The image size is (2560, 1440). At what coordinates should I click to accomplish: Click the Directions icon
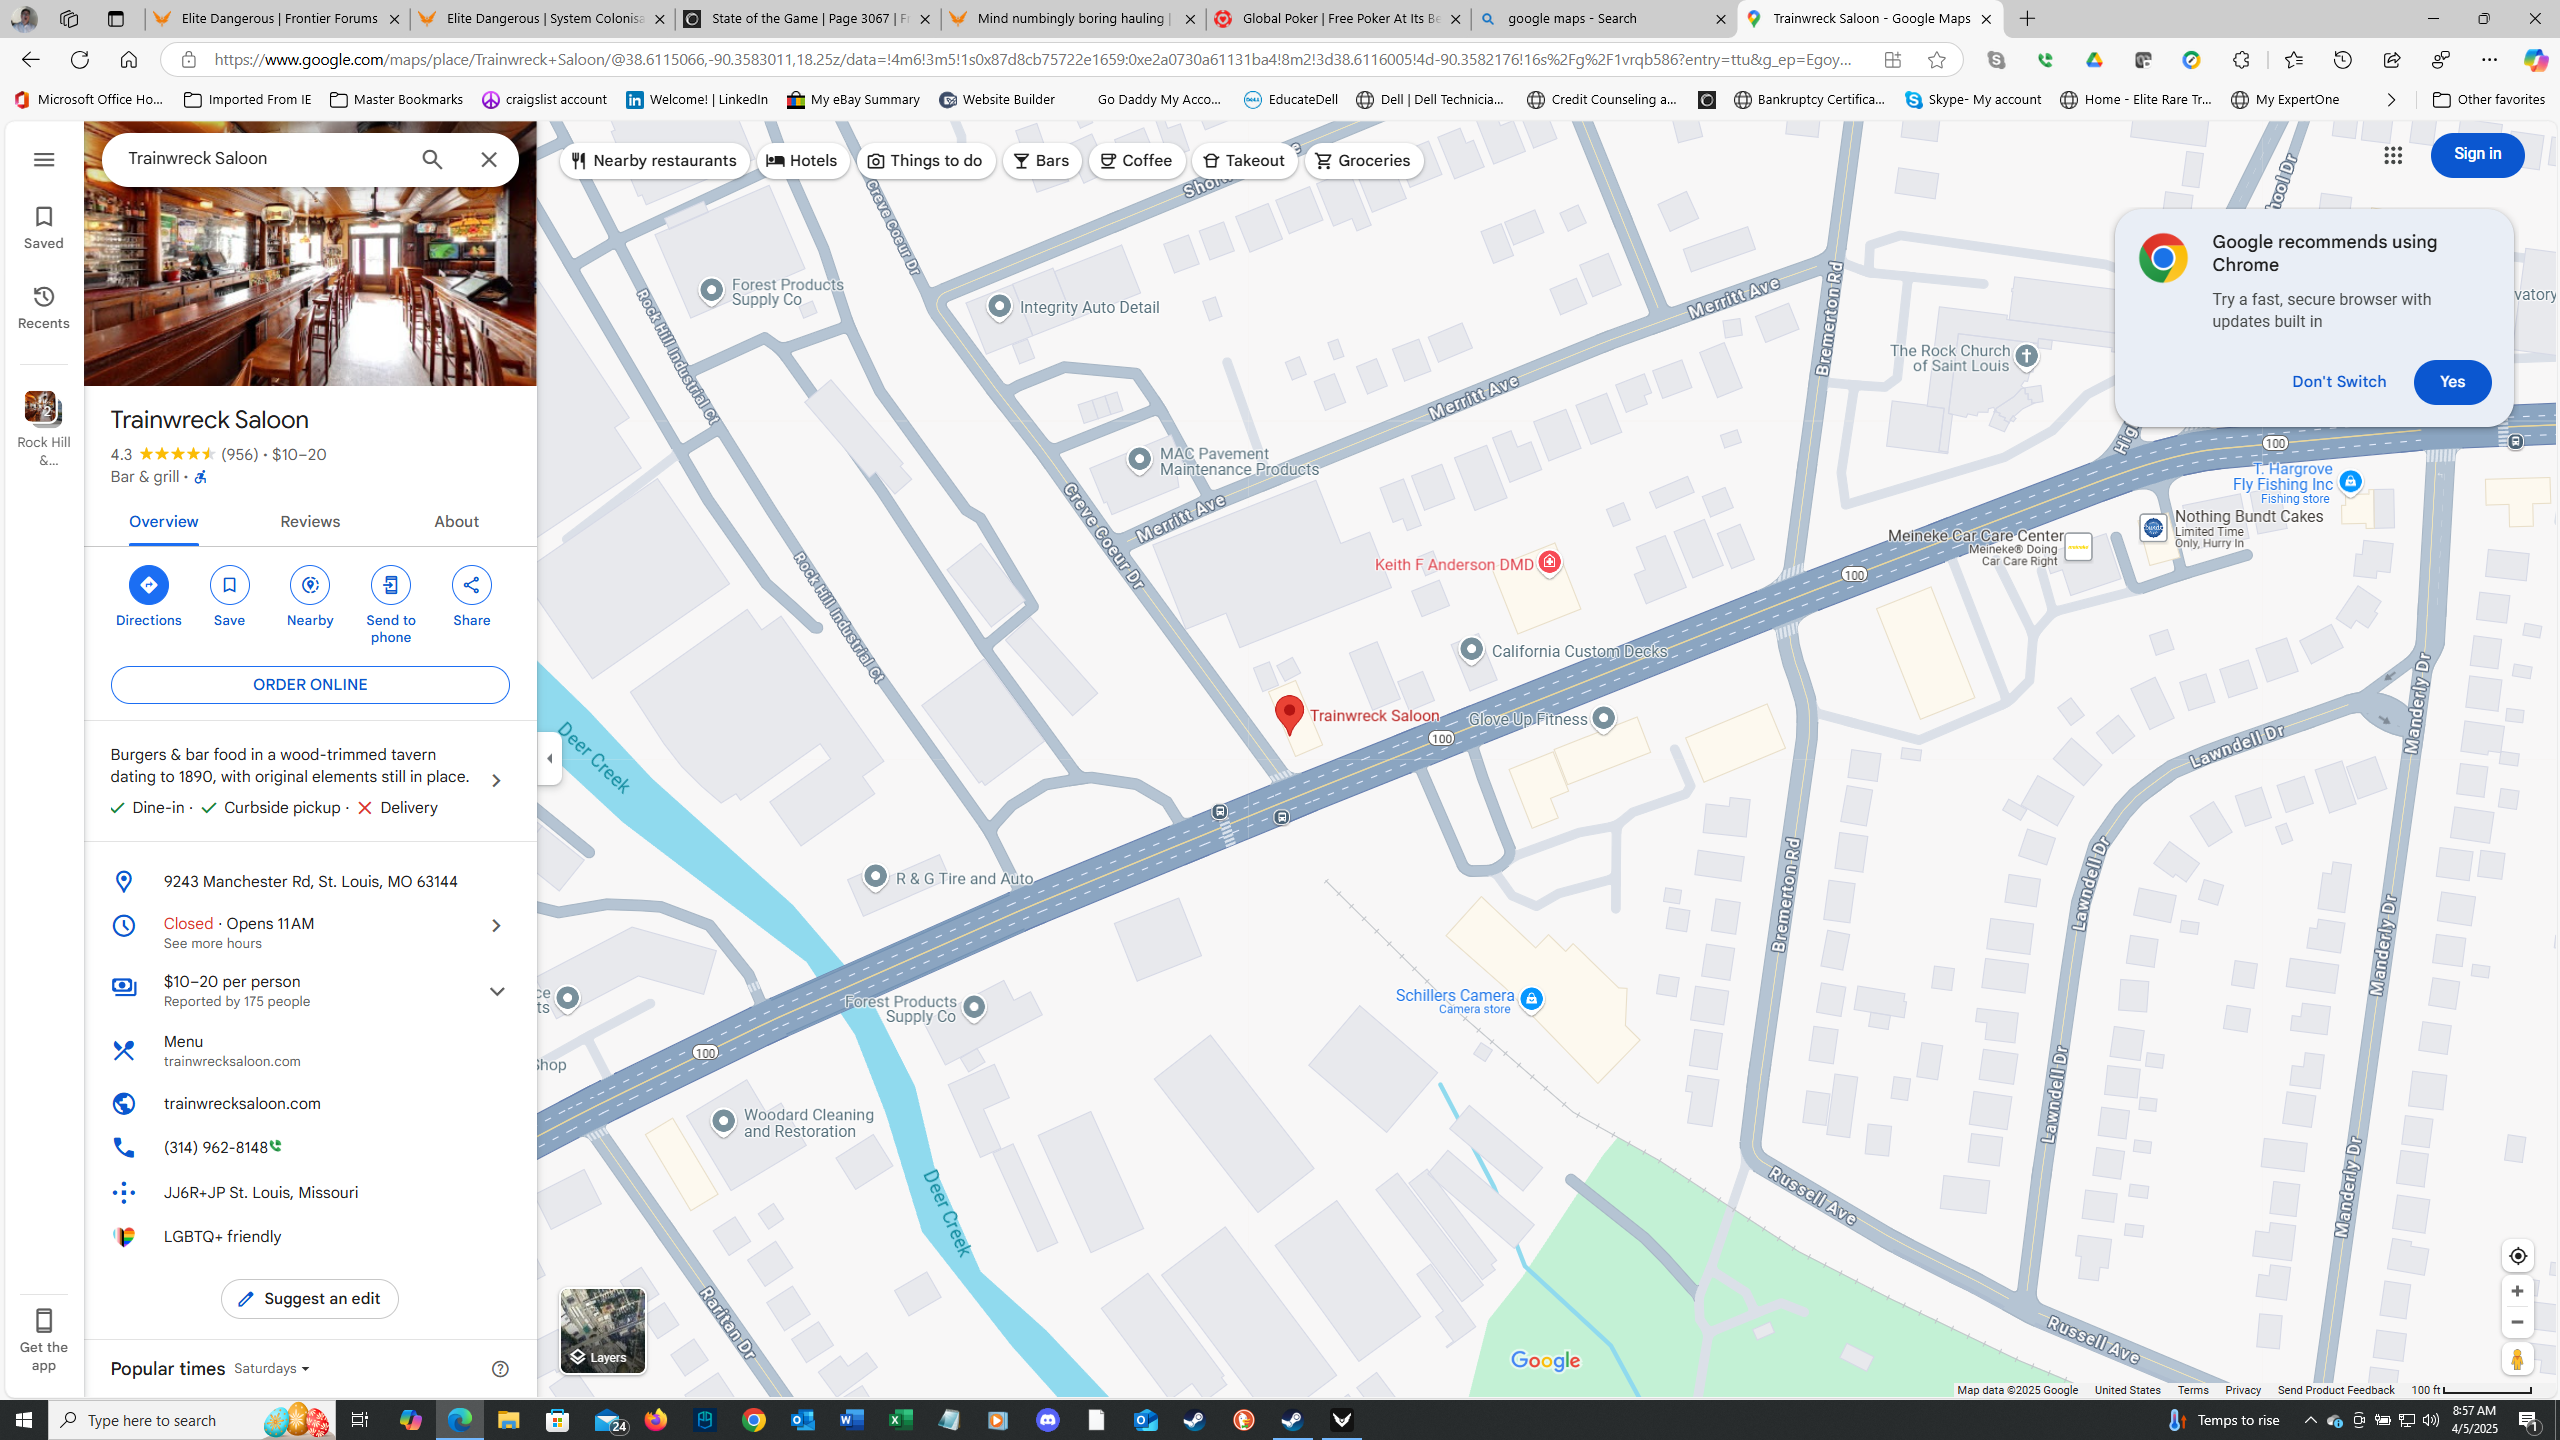[148, 585]
